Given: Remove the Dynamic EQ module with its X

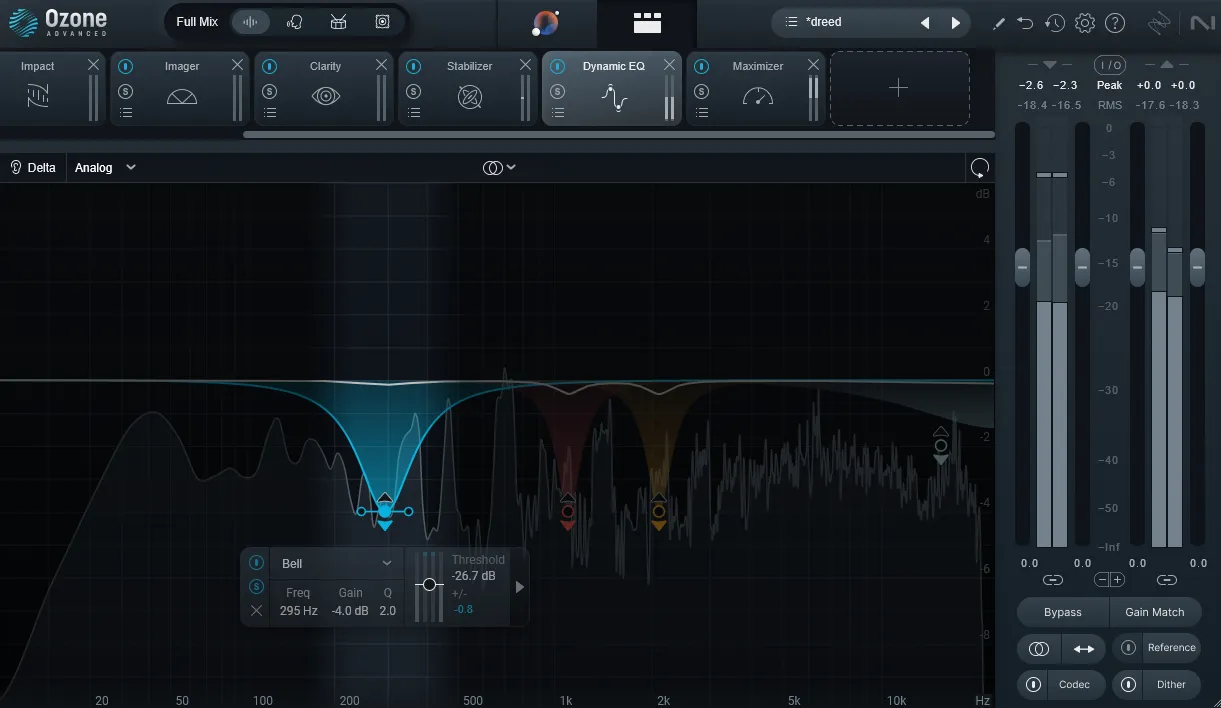Looking at the screenshot, I should [669, 65].
